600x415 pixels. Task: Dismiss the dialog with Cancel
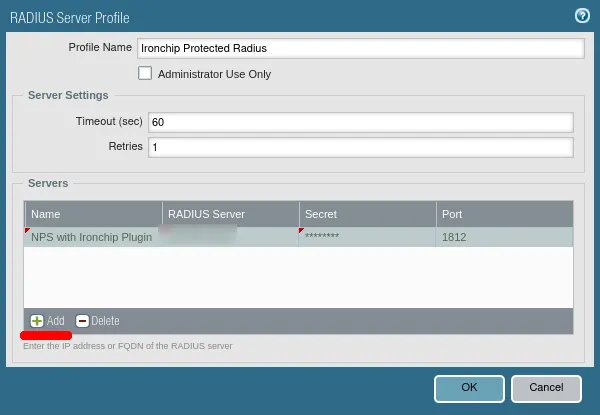(546, 389)
